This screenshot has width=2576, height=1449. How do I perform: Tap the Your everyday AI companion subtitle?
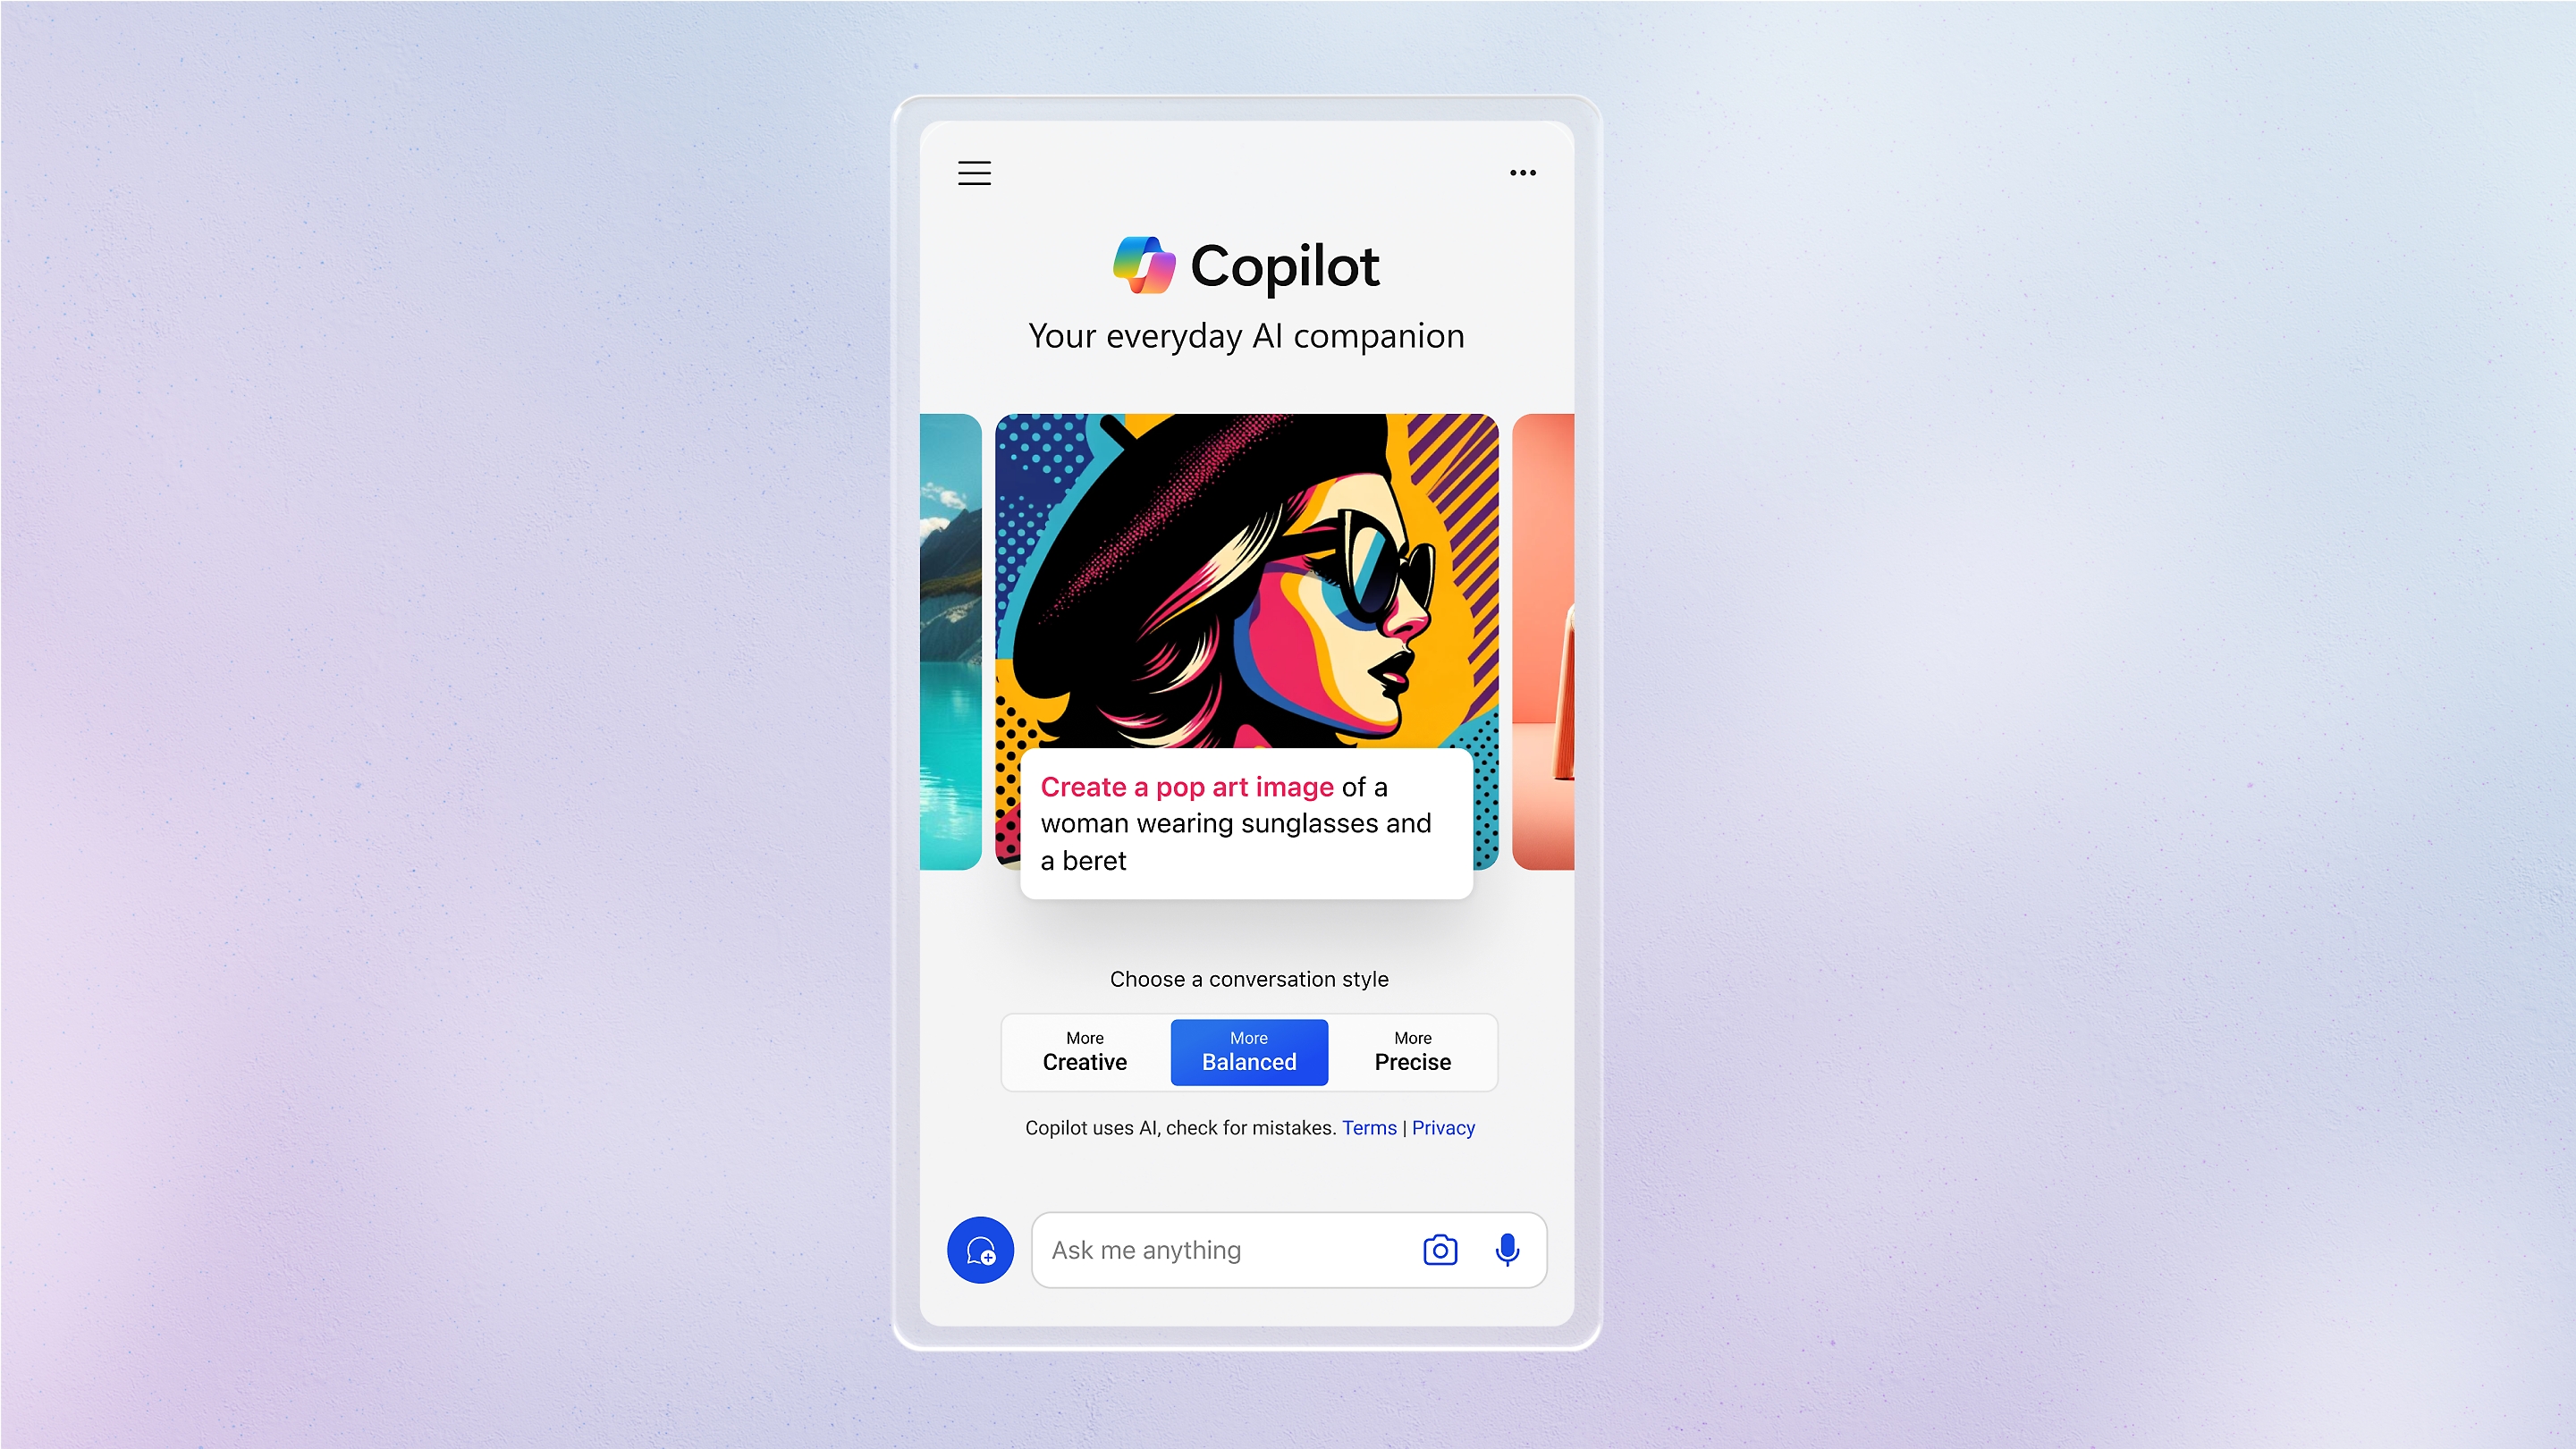1247,334
